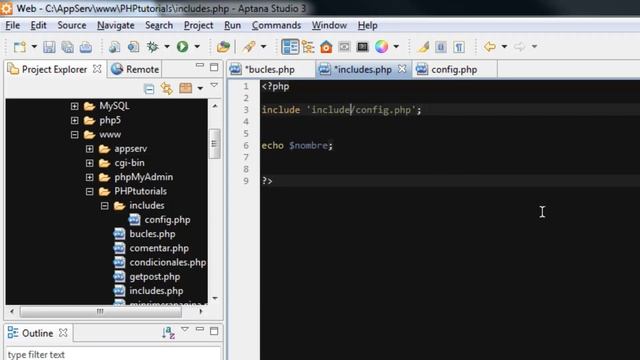Open the back history dropdown arrow

click(x=504, y=47)
